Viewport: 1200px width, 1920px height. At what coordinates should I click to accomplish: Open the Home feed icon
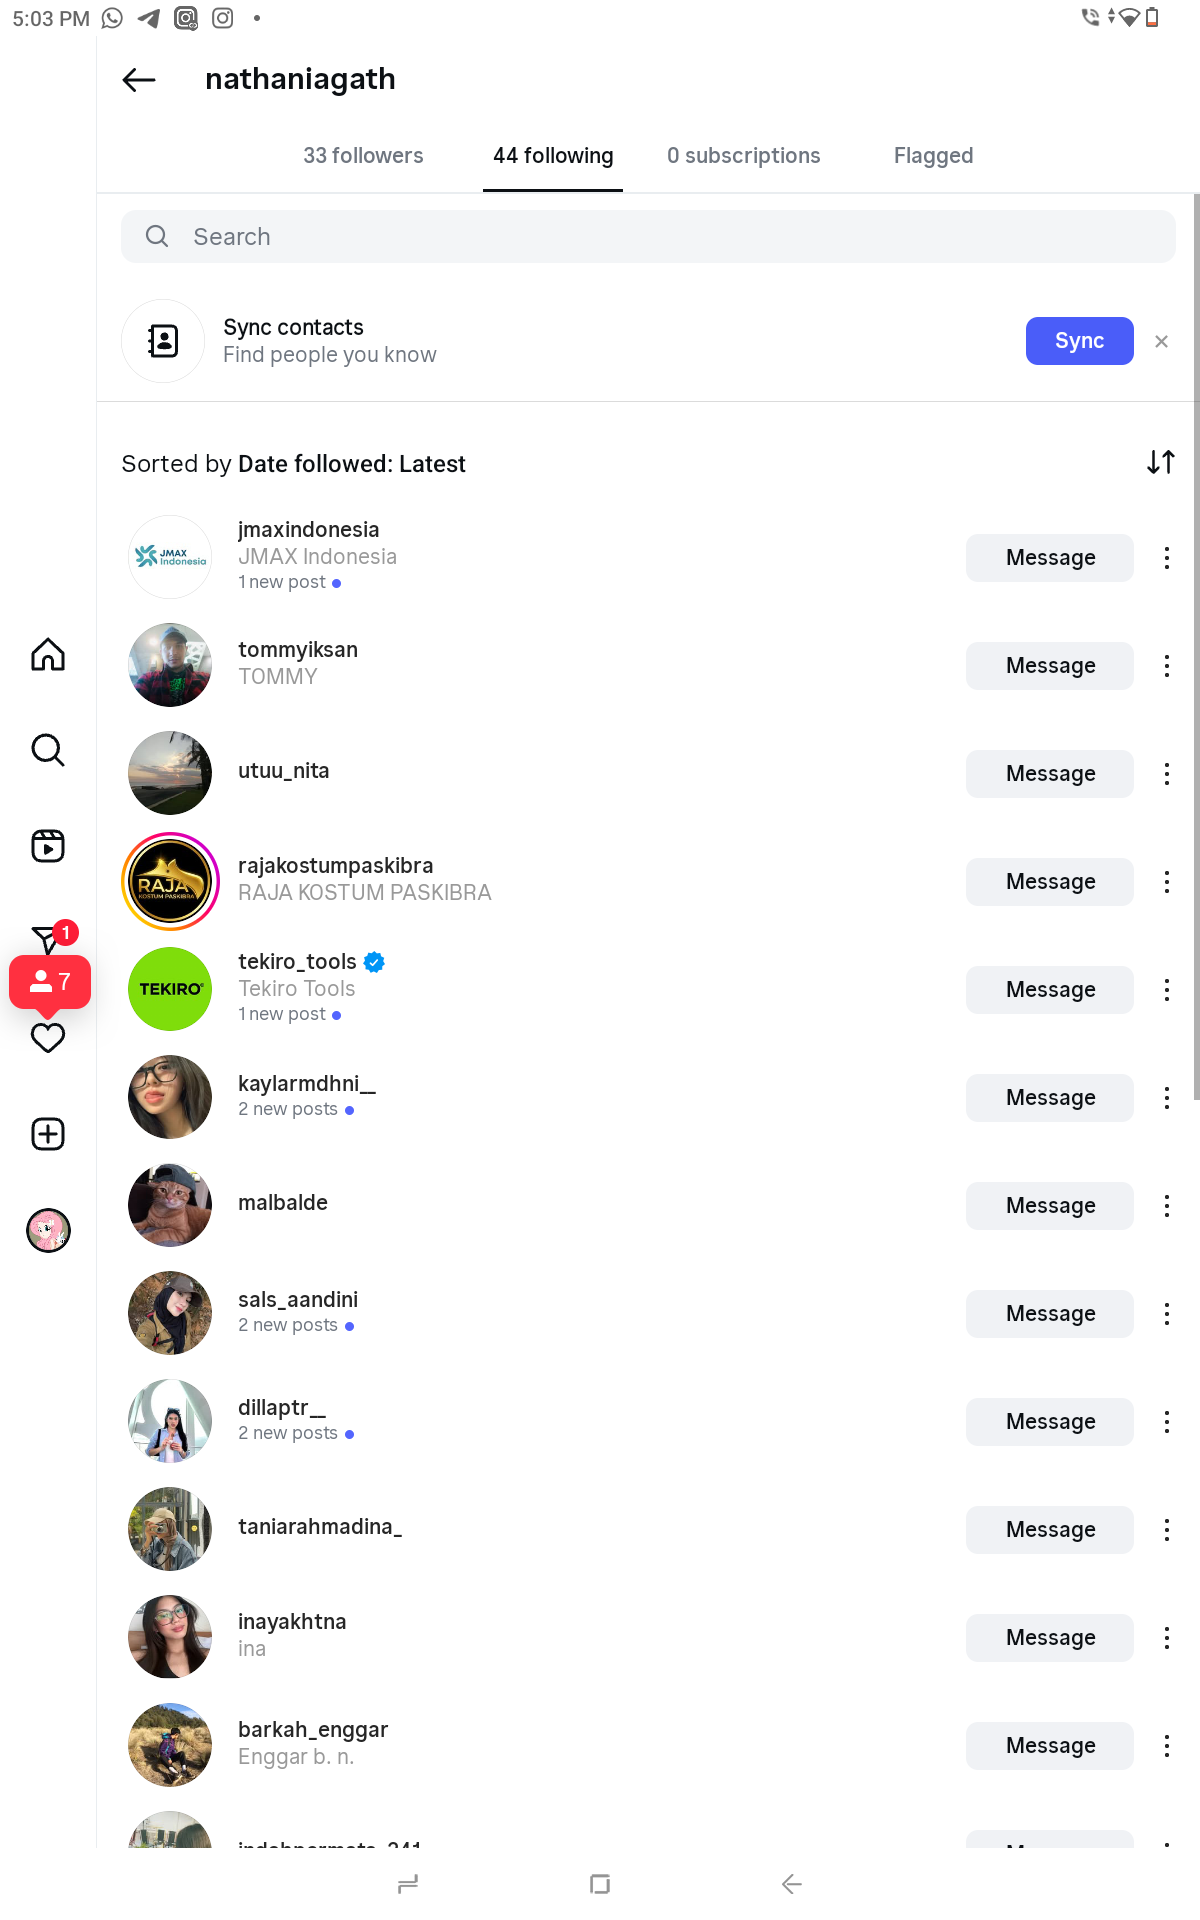tap(48, 655)
